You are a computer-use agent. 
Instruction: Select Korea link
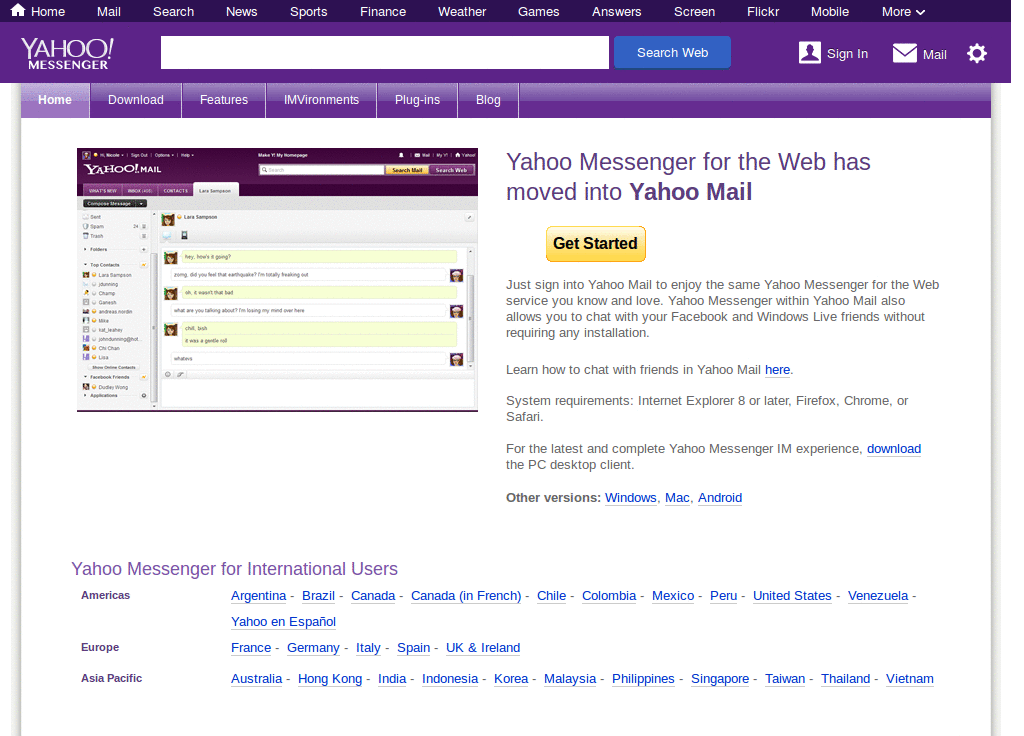[x=511, y=679]
